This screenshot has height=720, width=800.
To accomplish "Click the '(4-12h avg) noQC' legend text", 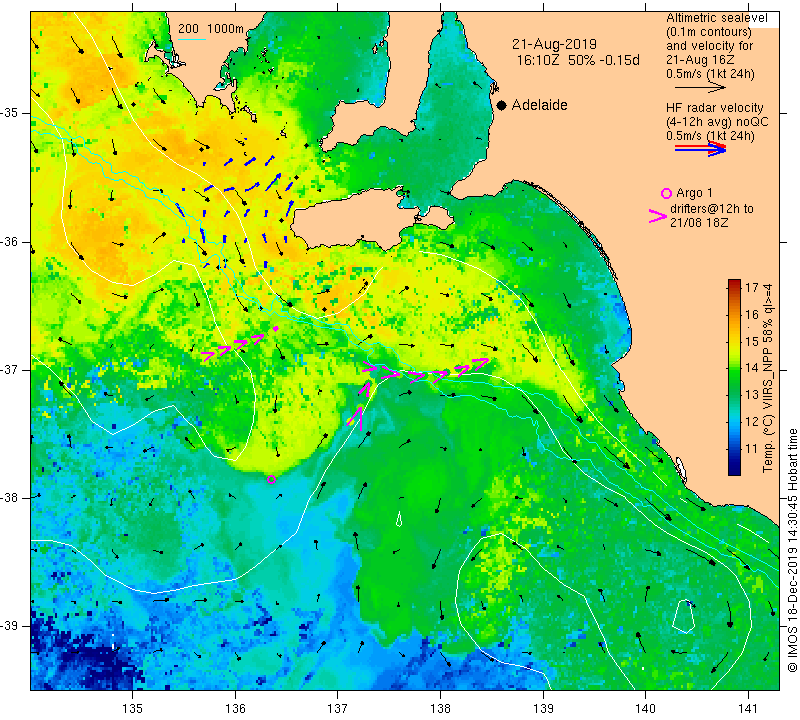I will point(716,122).
